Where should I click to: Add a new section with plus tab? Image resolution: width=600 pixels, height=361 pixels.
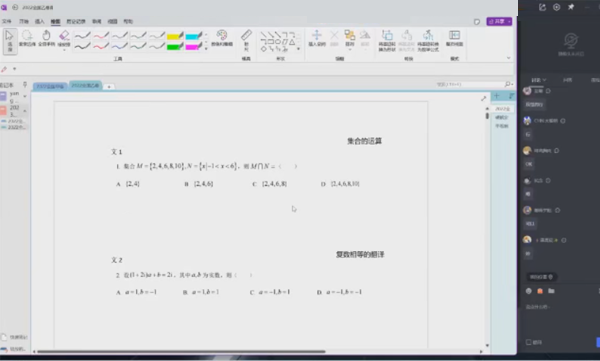click(x=109, y=87)
